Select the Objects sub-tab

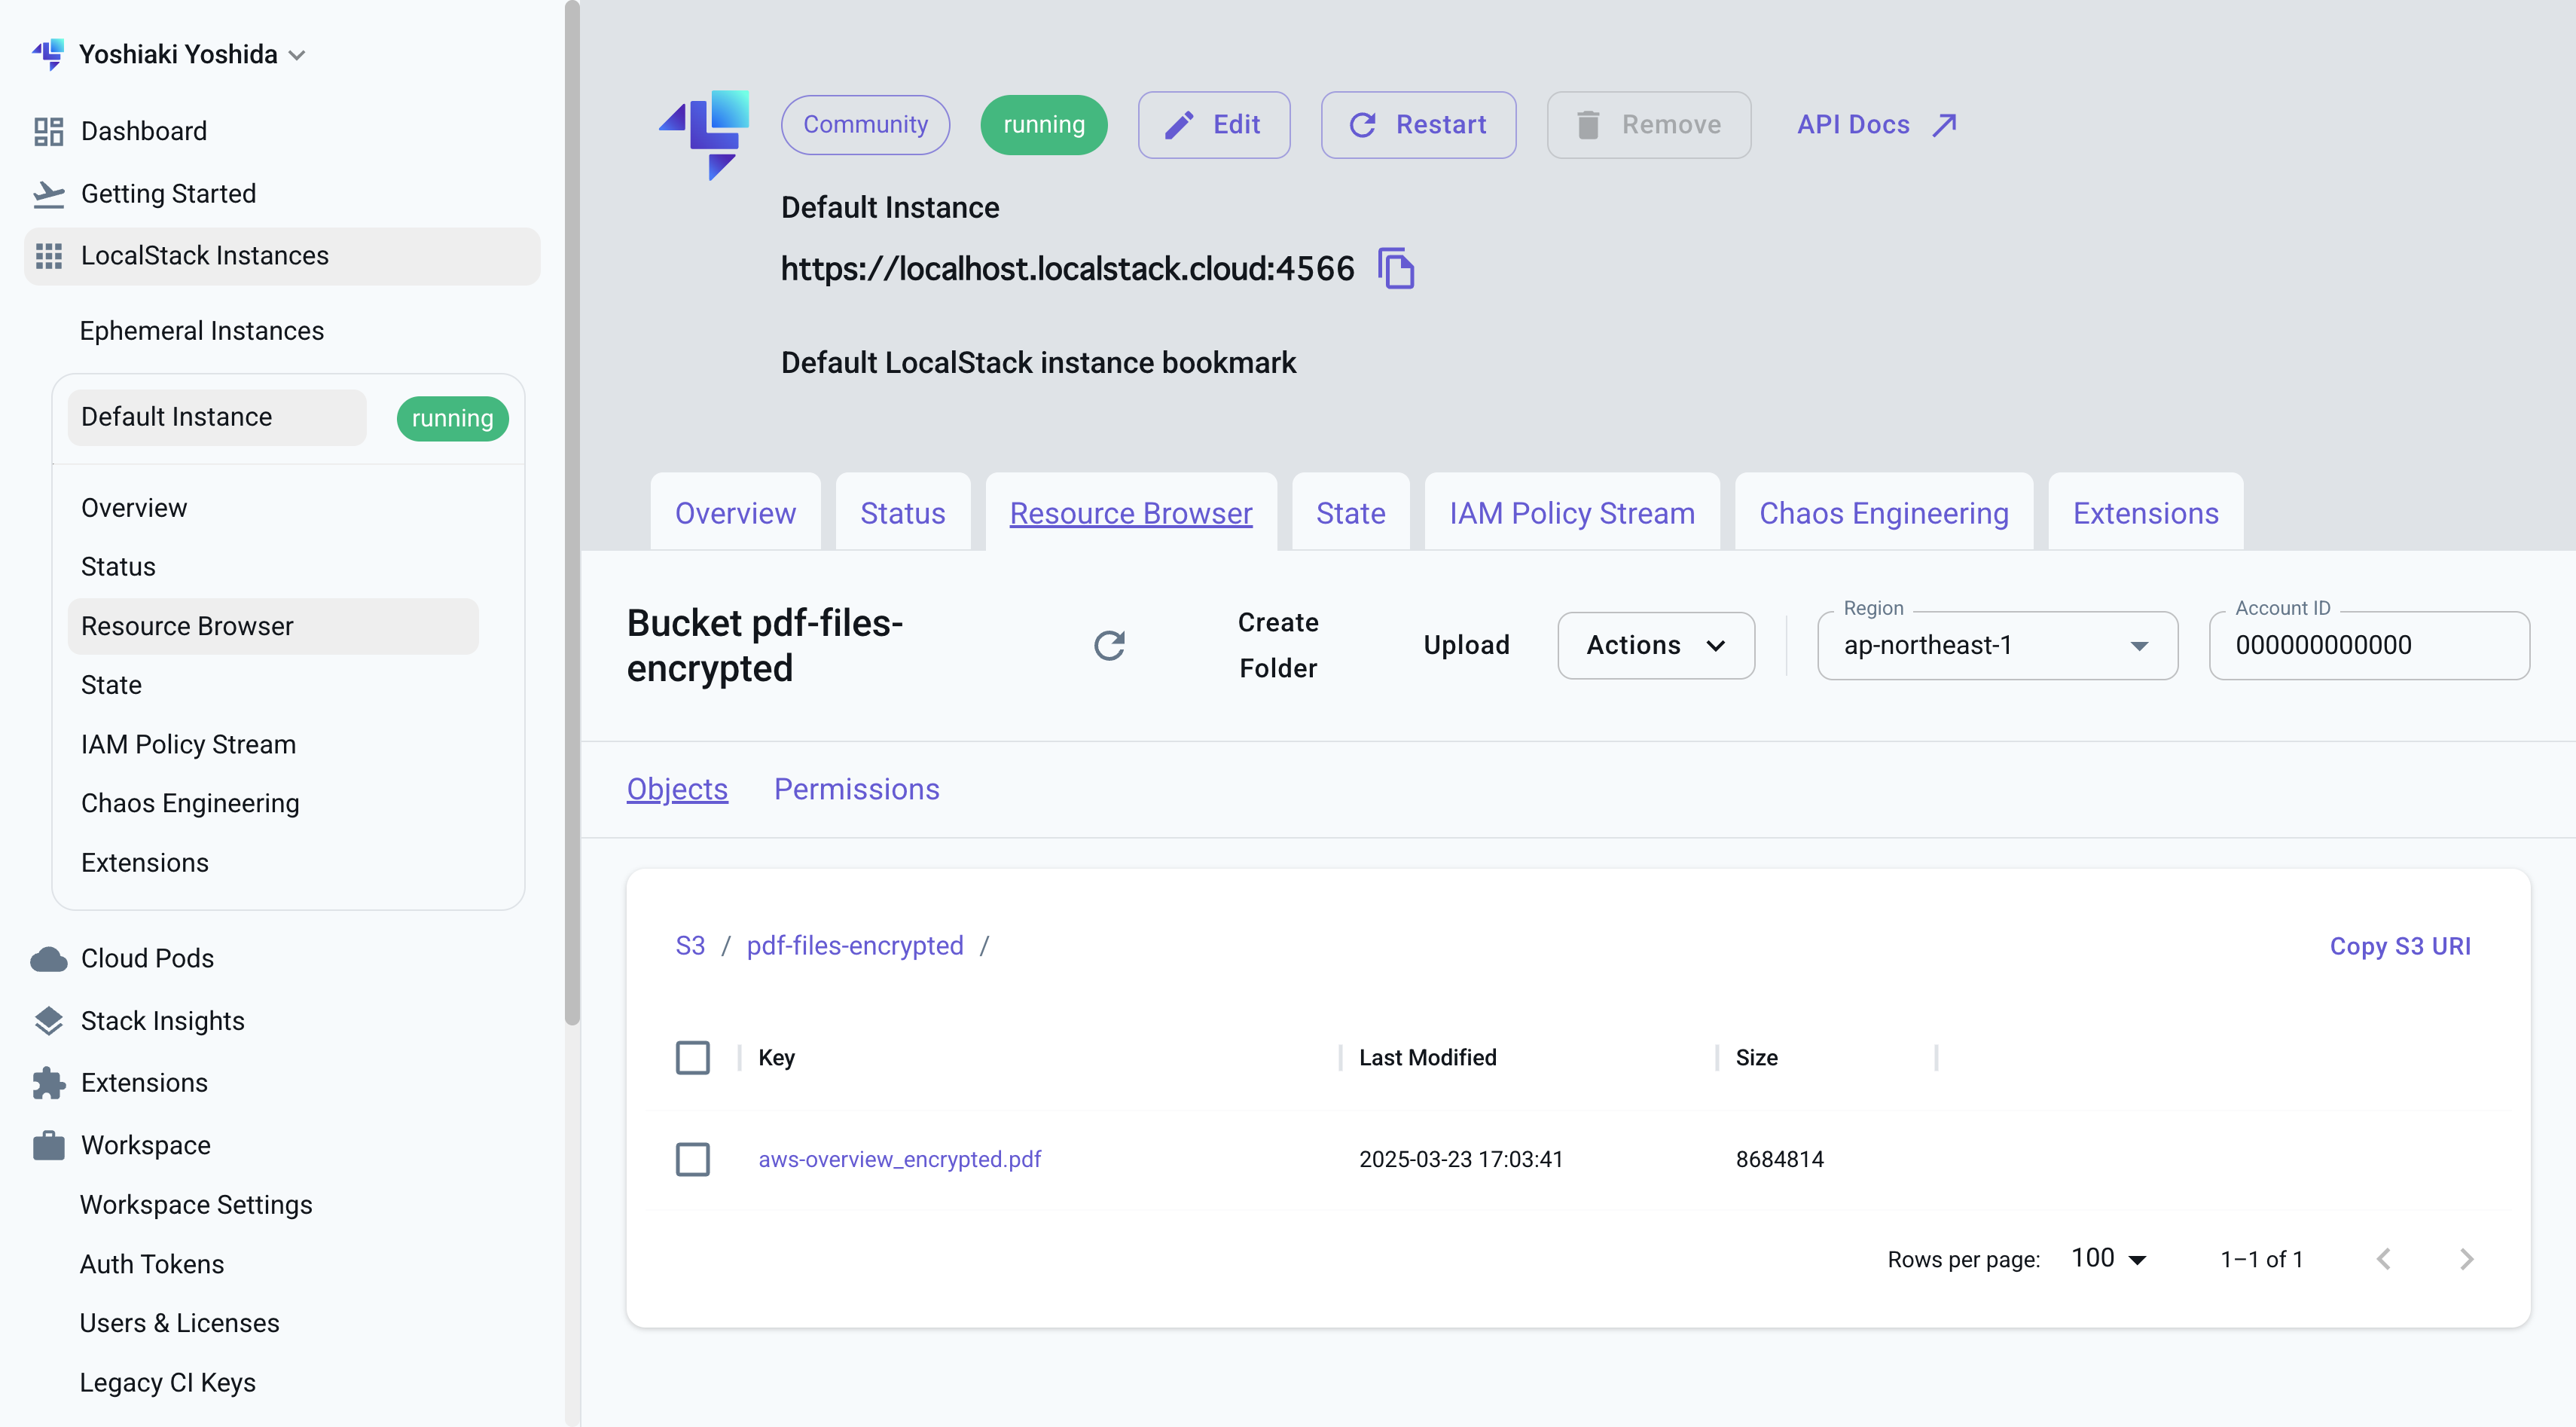click(677, 790)
